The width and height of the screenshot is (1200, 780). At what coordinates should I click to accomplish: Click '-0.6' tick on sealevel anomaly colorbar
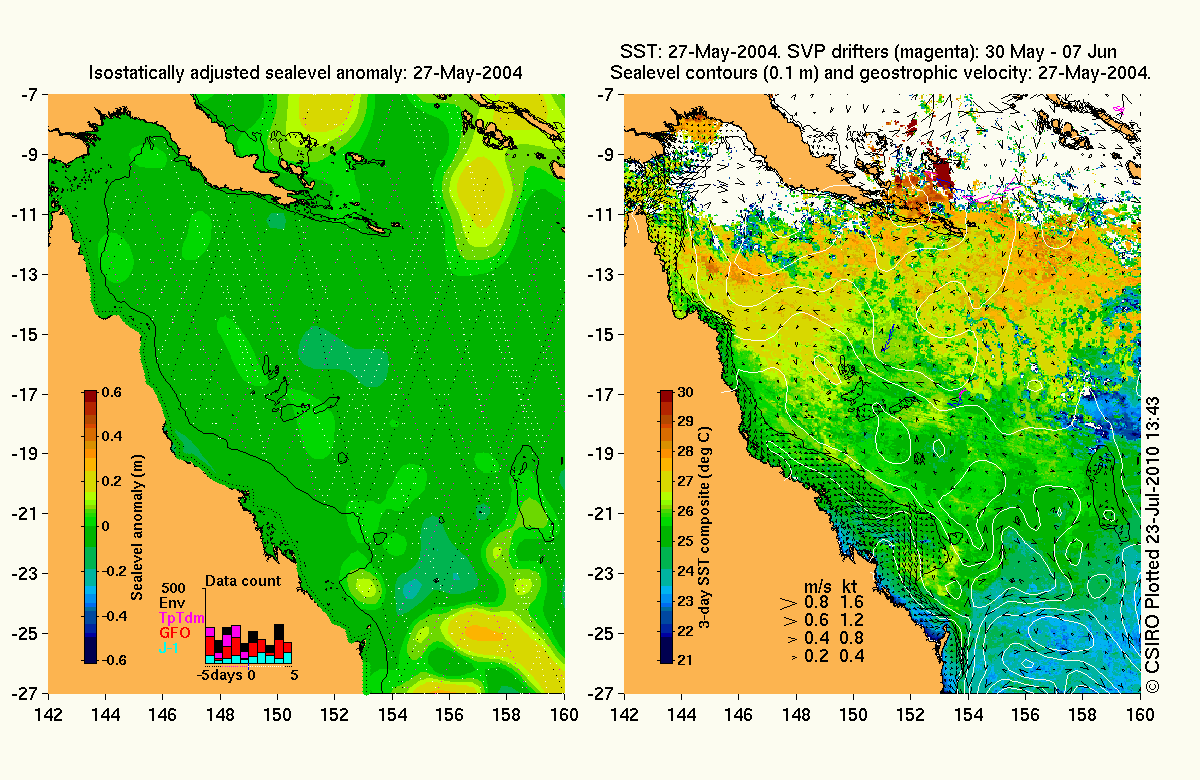tap(112, 660)
